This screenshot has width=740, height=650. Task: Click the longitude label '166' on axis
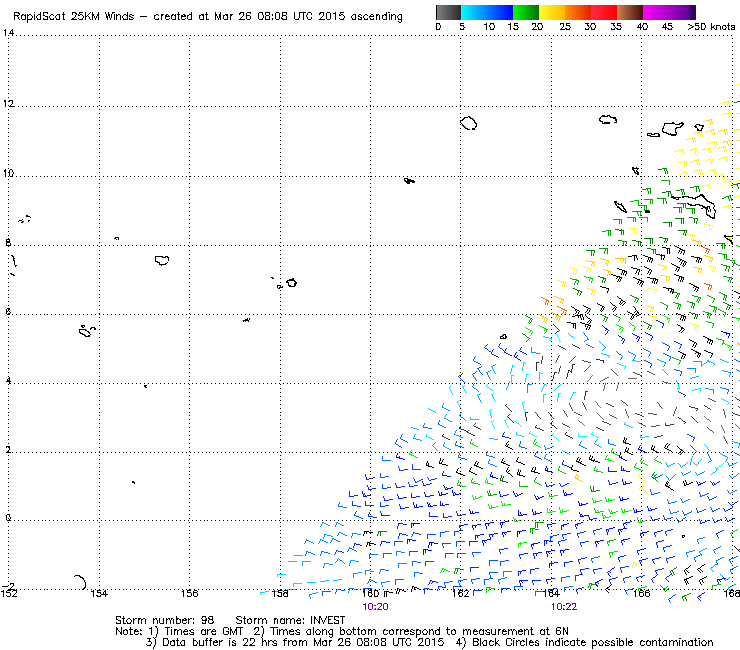point(641,593)
